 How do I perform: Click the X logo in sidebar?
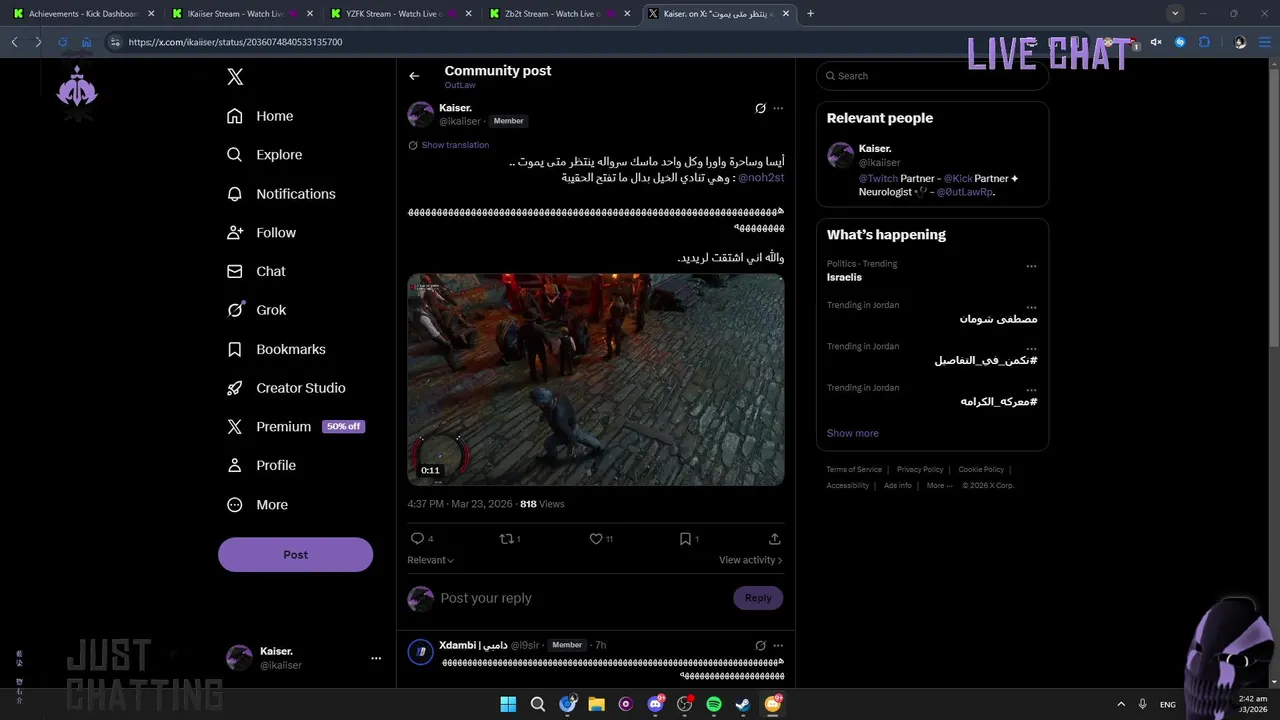coord(235,77)
